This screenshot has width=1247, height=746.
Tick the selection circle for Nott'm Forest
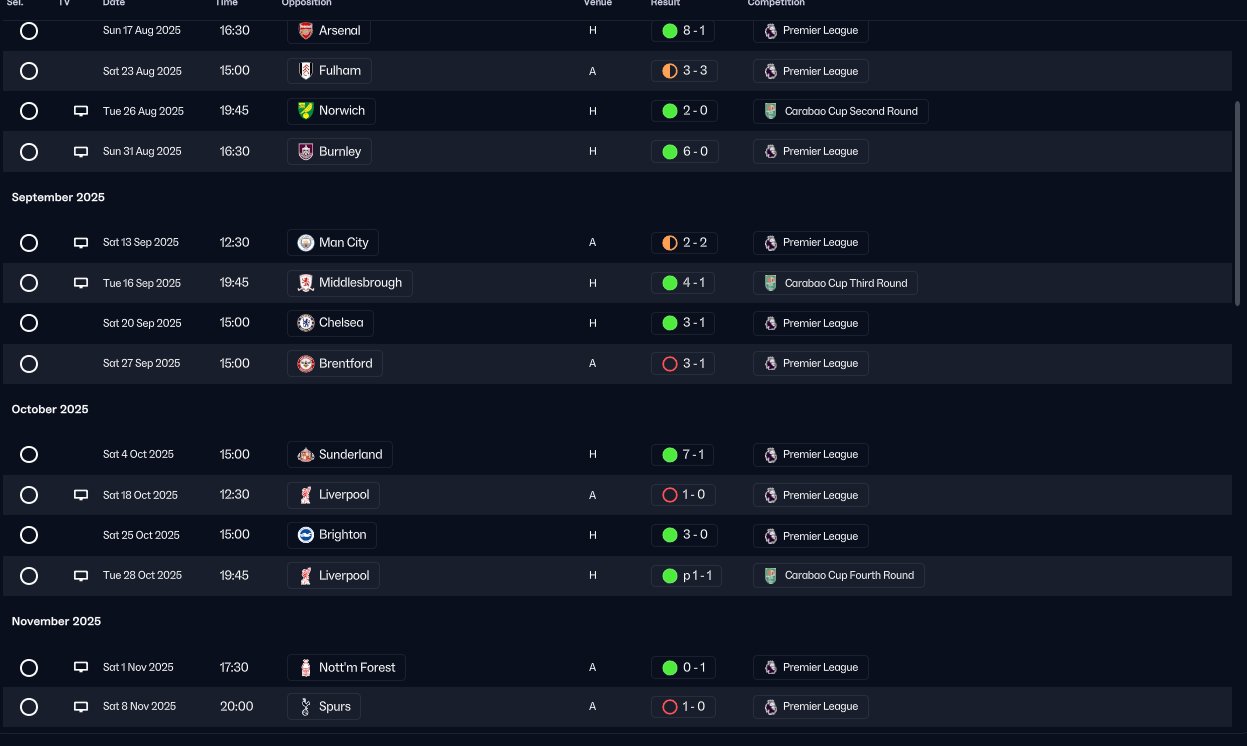29,668
